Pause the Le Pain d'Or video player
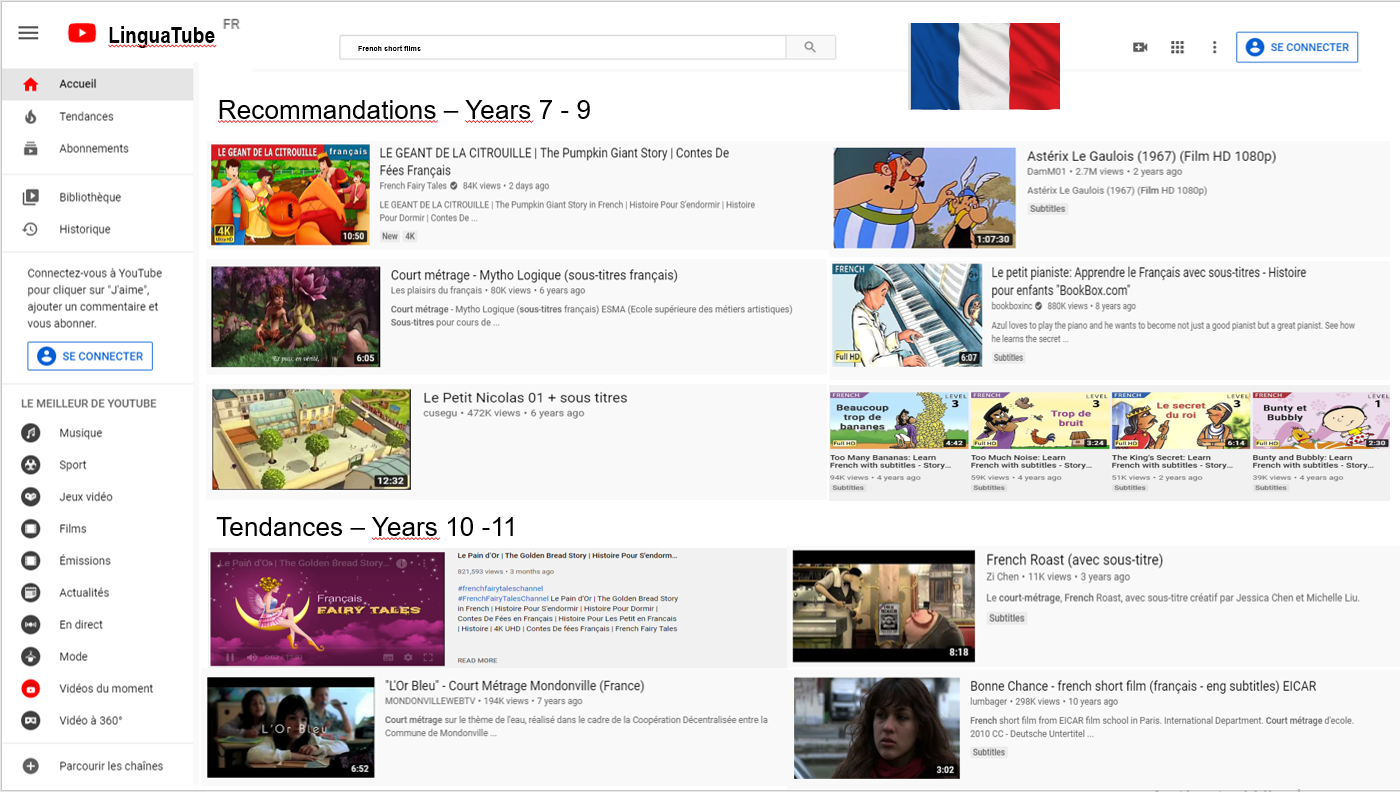The width and height of the screenshot is (1400, 792). click(x=230, y=657)
